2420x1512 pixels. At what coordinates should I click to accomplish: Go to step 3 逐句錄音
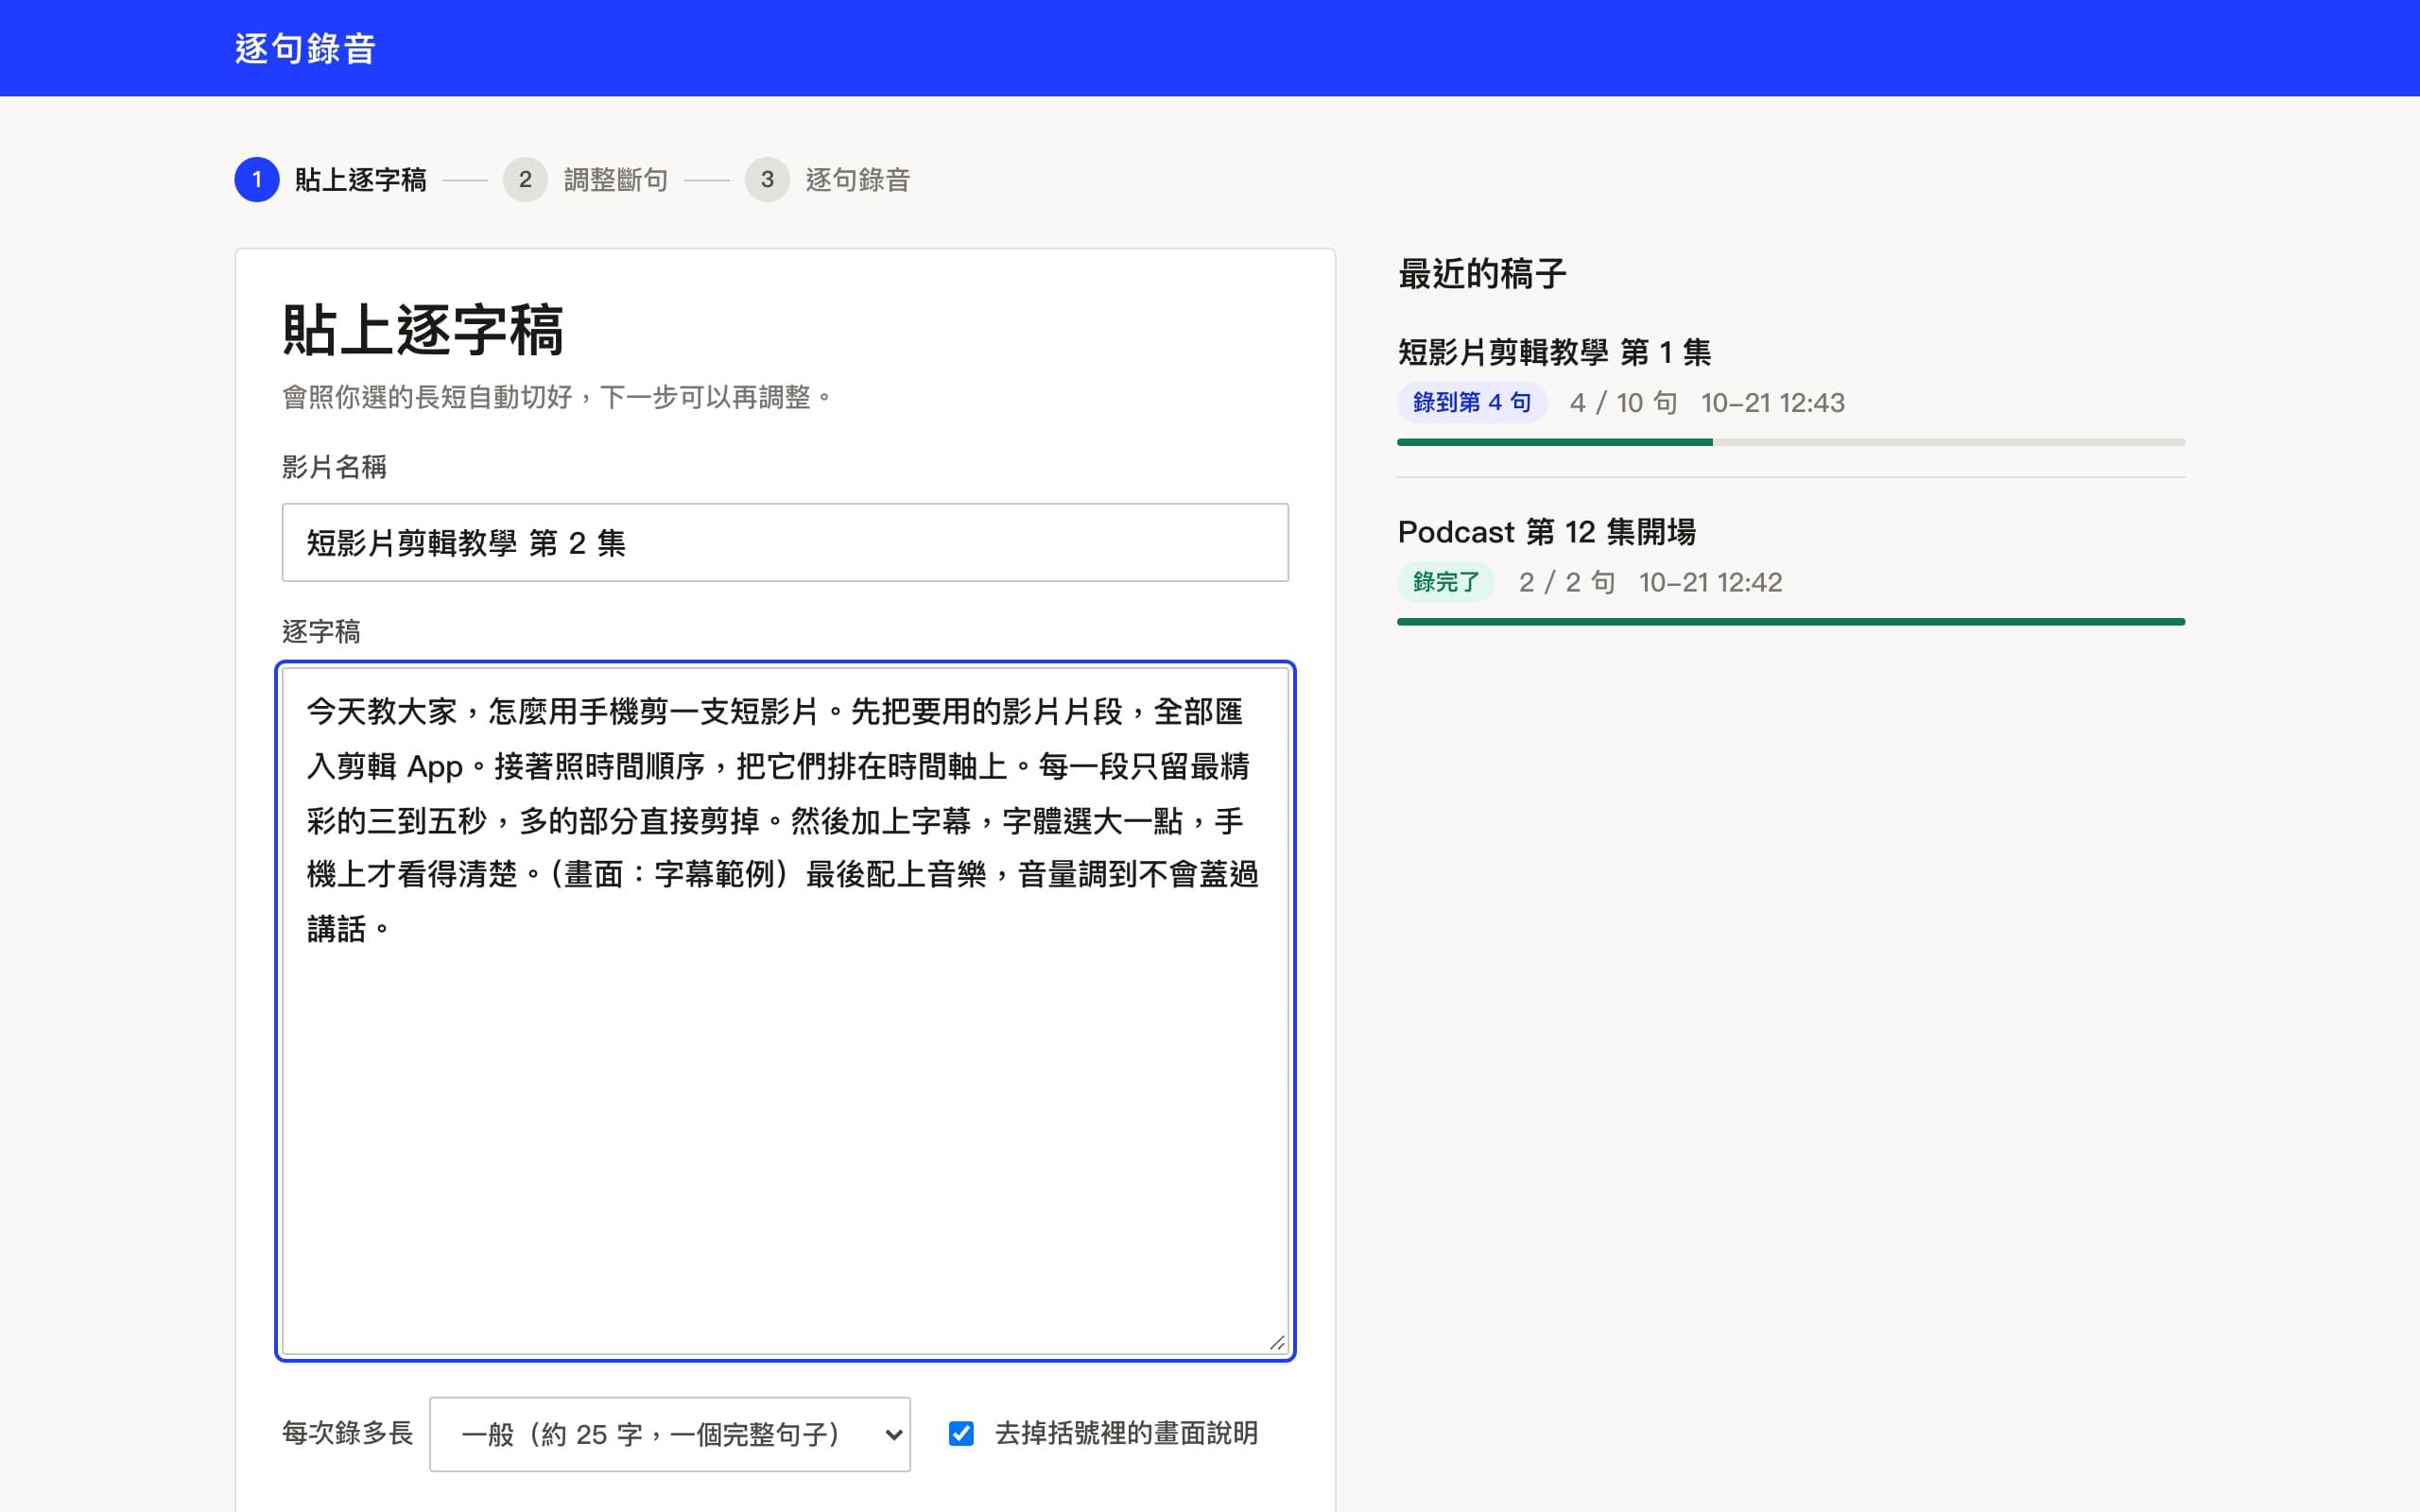828,179
